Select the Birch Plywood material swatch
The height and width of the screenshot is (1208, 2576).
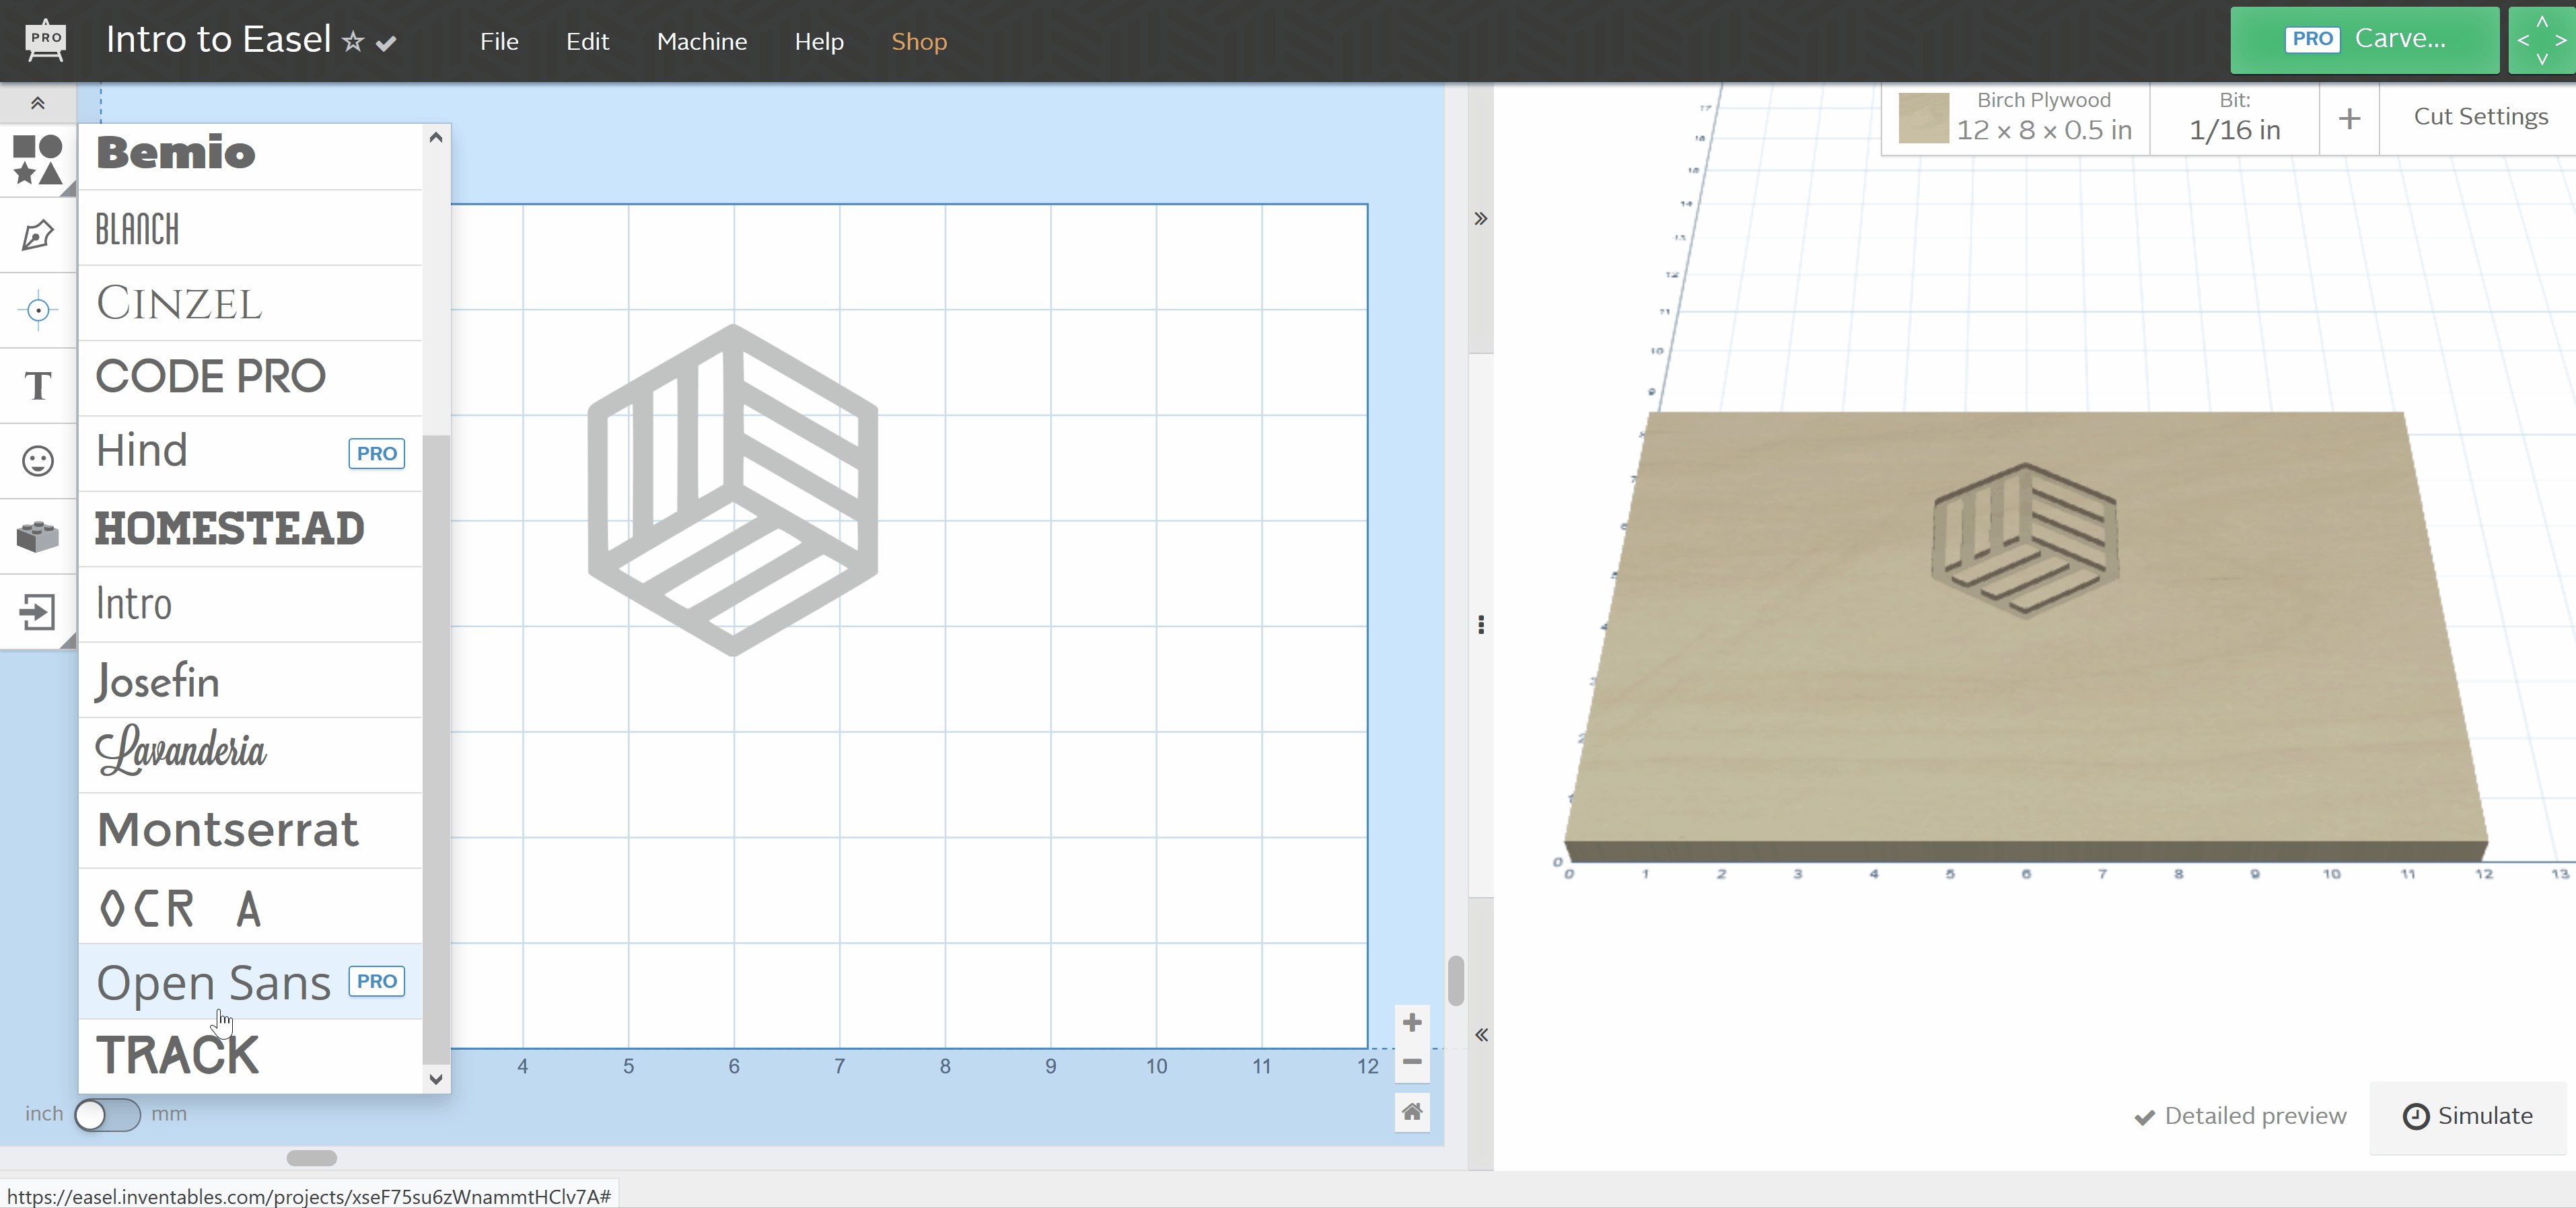[x=1925, y=118]
